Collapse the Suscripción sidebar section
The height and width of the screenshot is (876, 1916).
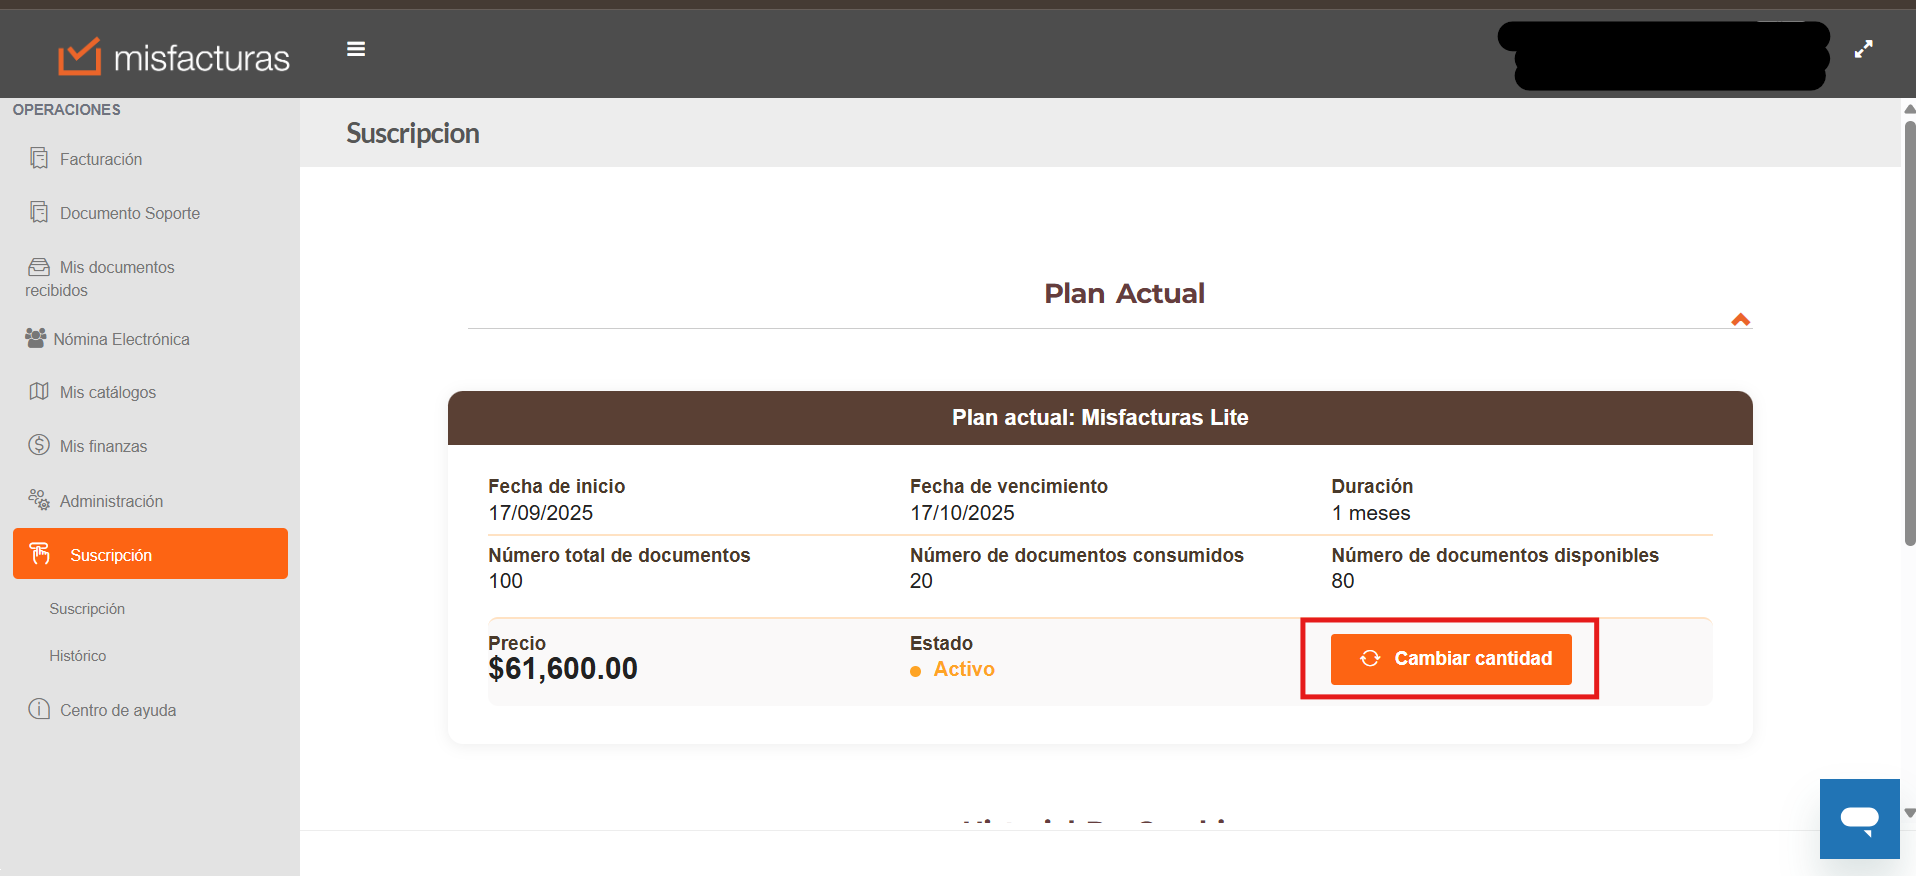[150, 554]
